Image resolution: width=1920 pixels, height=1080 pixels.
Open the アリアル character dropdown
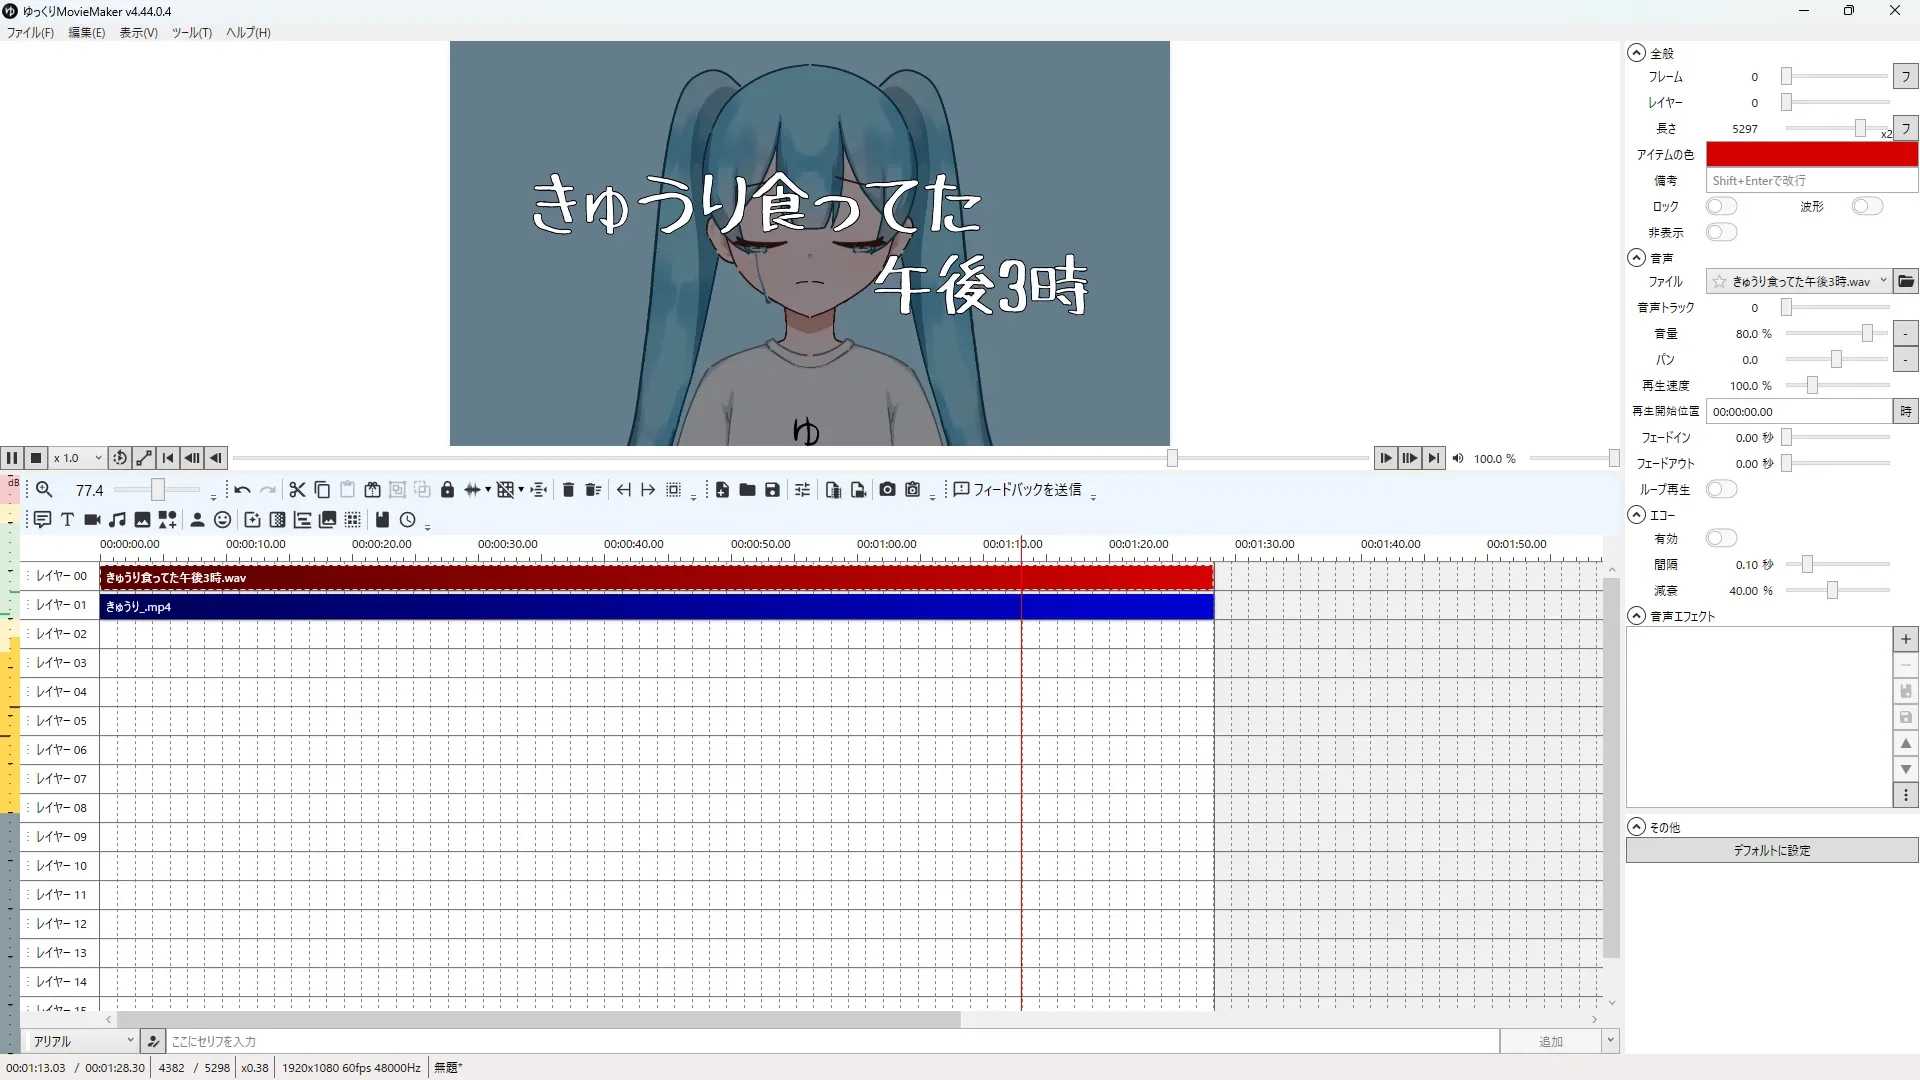point(82,1041)
